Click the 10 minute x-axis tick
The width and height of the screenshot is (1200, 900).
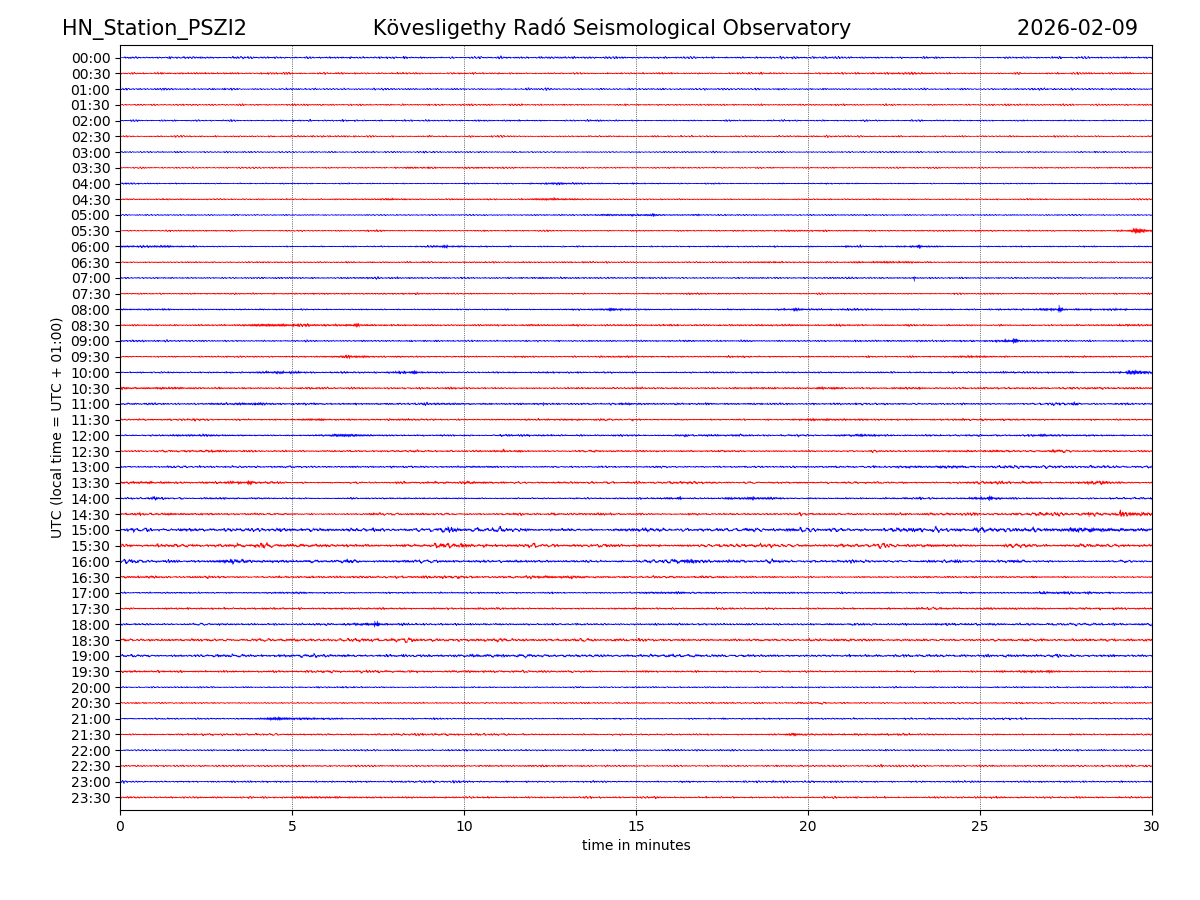464,827
